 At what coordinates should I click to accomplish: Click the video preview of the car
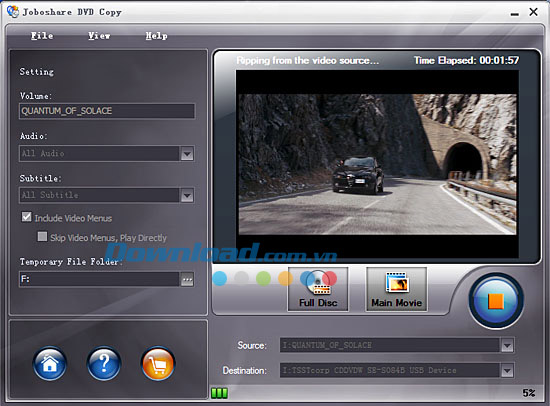(377, 164)
